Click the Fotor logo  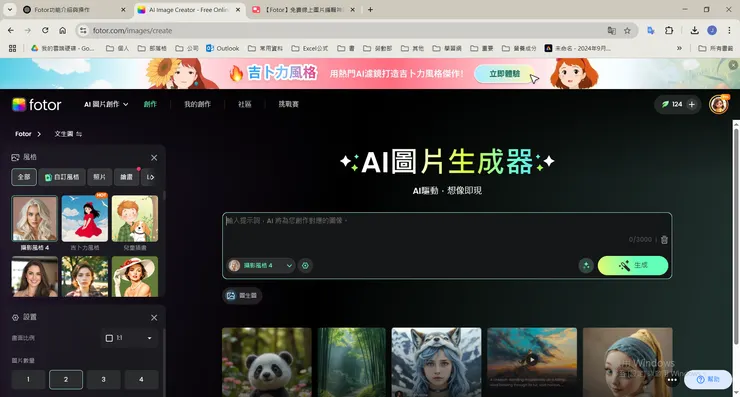coord(37,104)
